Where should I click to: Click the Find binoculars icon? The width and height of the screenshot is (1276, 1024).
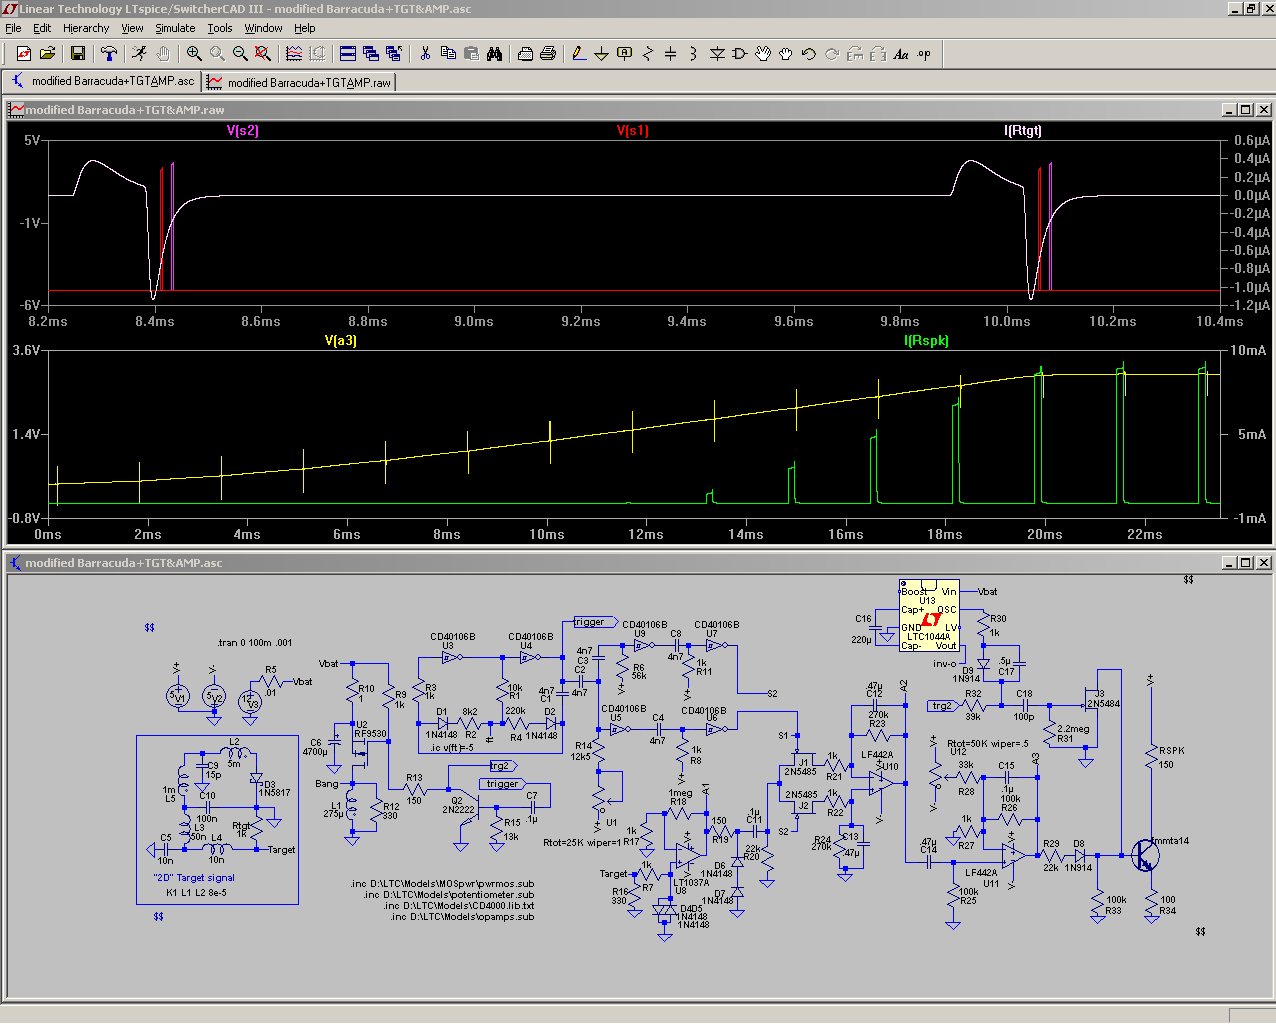(x=494, y=54)
